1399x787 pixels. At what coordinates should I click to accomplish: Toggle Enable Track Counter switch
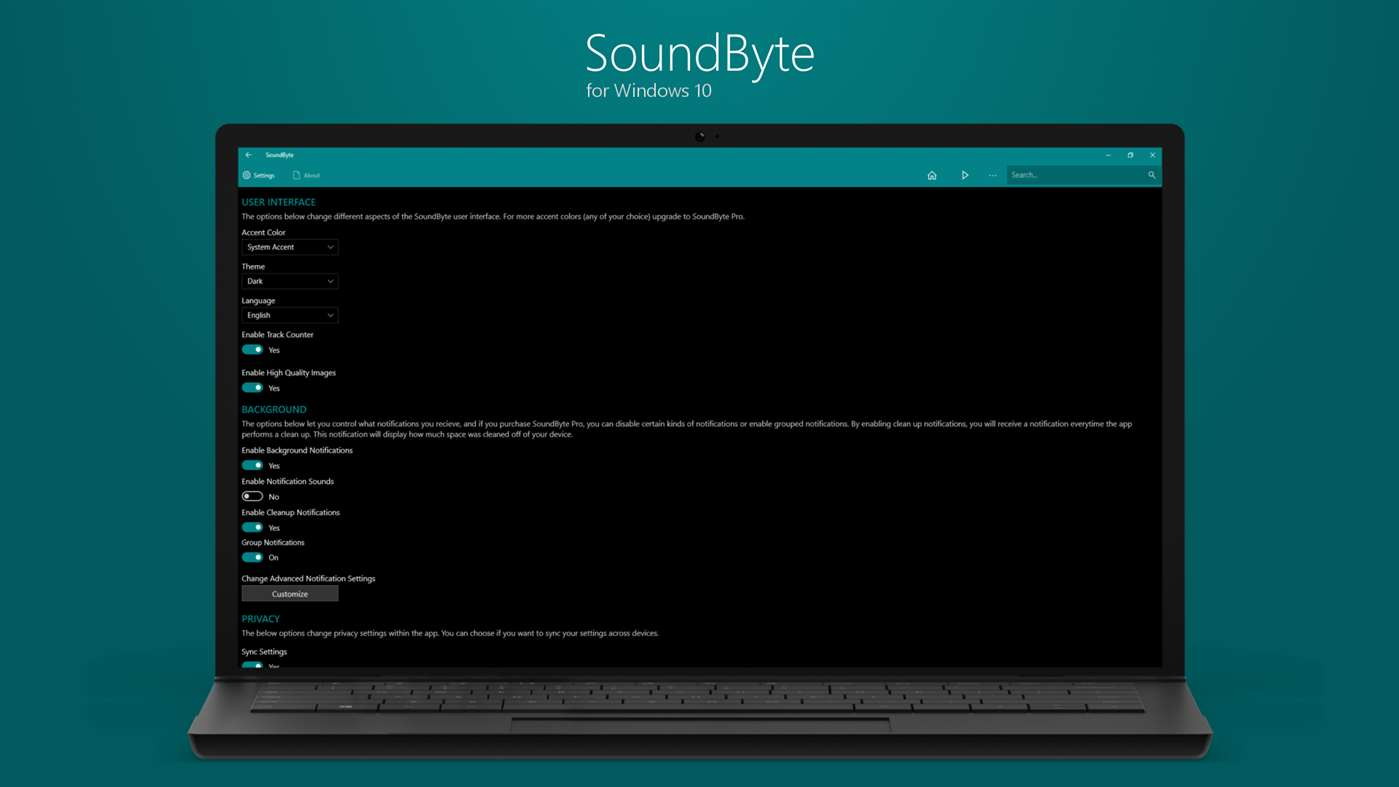pos(252,350)
